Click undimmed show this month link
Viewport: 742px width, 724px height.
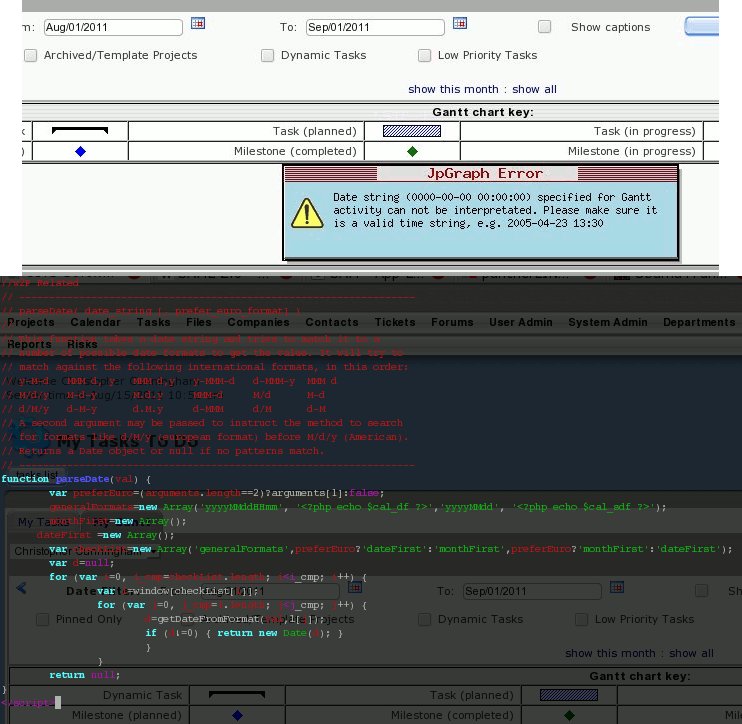click(x=453, y=89)
